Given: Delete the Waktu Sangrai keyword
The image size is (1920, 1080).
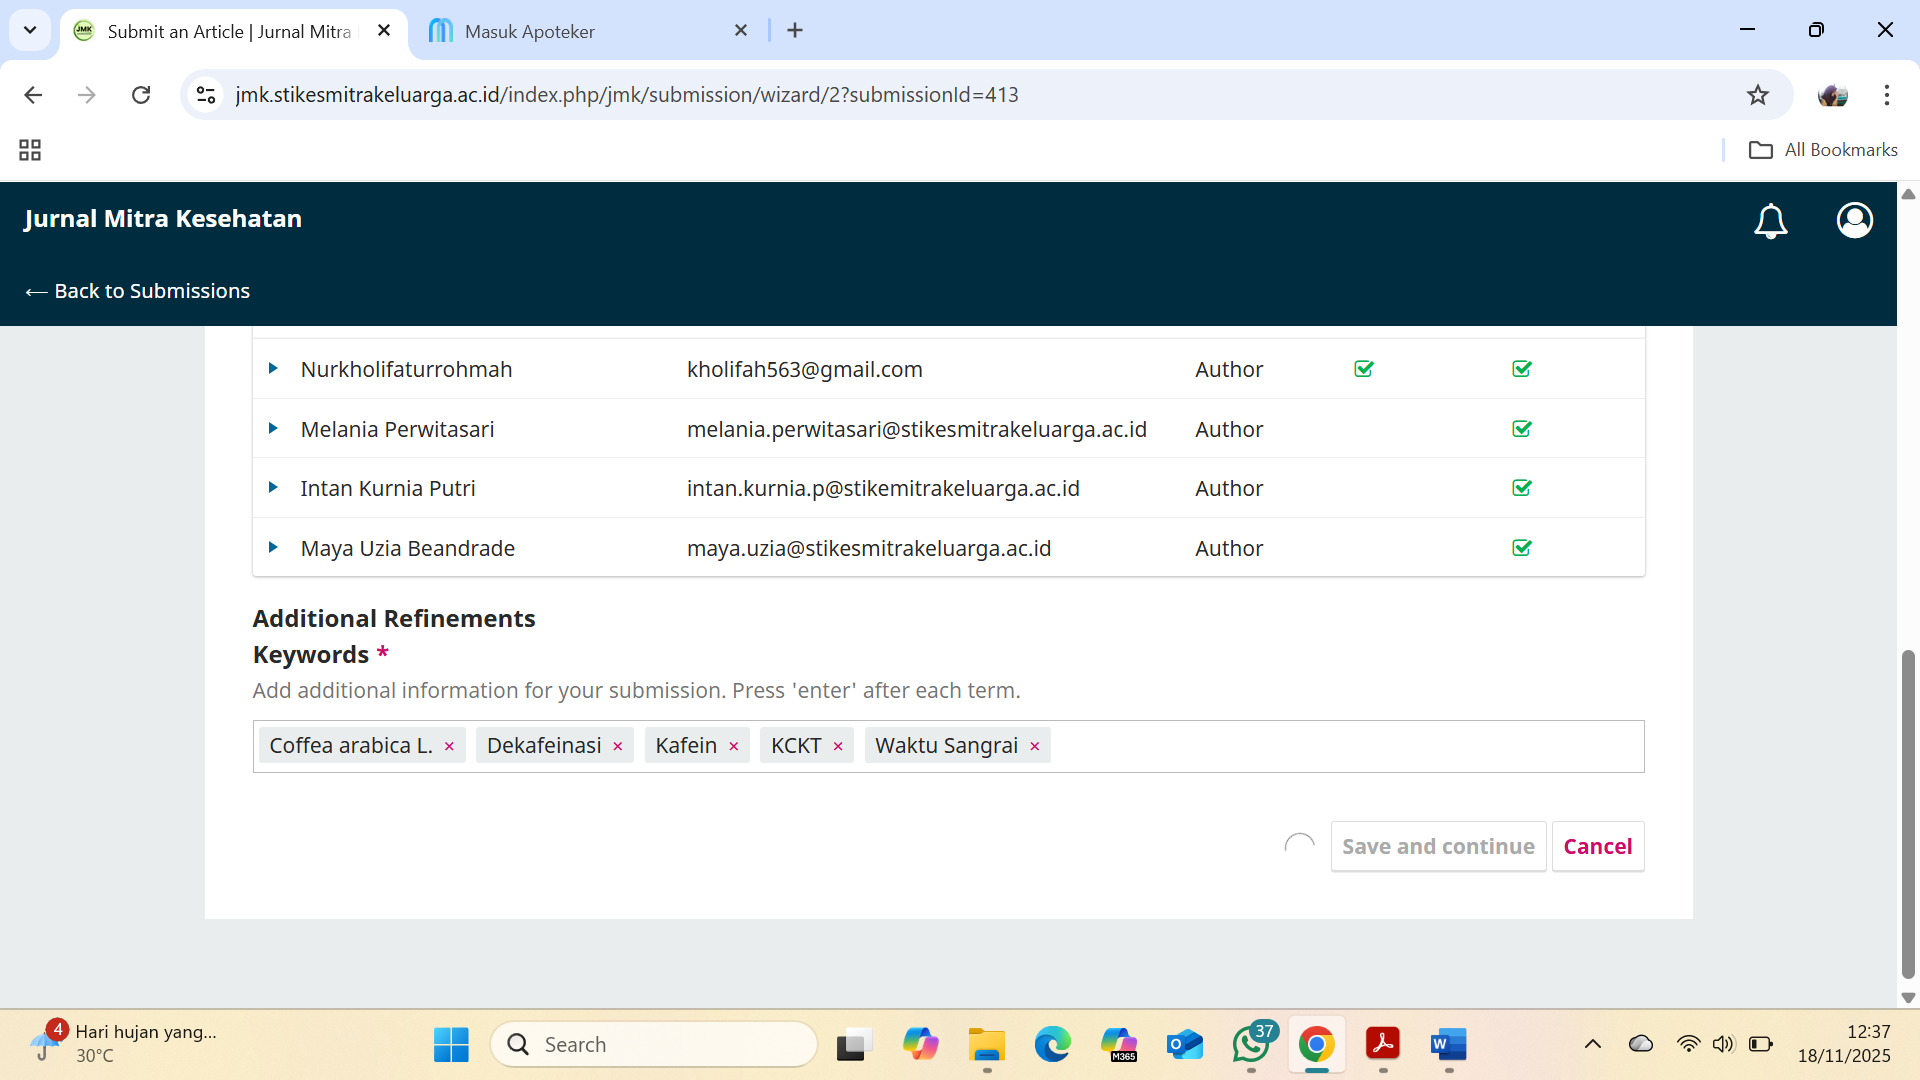Looking at the screenshot, I should (1035, 747).
